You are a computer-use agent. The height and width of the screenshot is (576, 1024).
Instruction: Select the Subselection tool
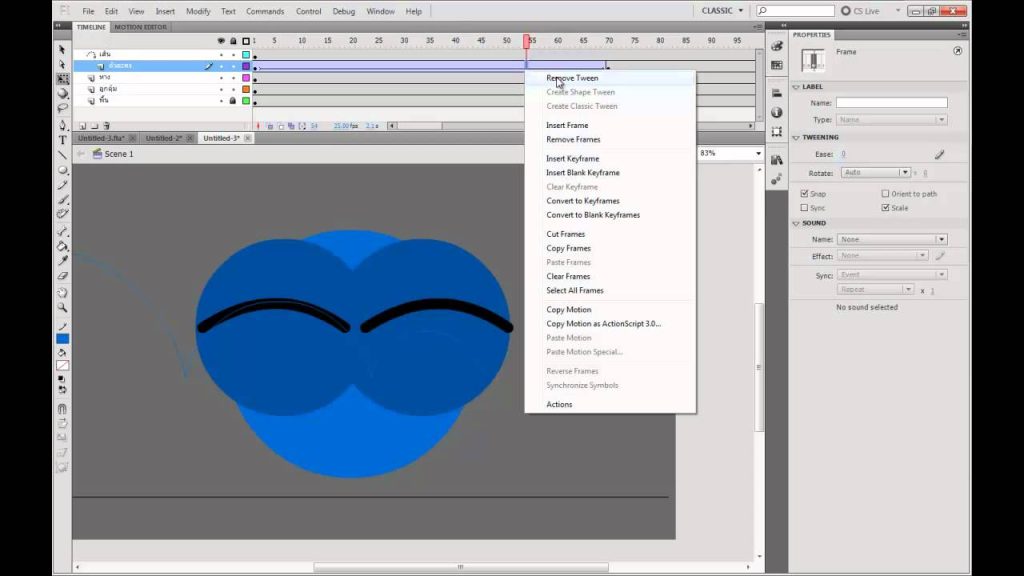click(x=62, y=64)
